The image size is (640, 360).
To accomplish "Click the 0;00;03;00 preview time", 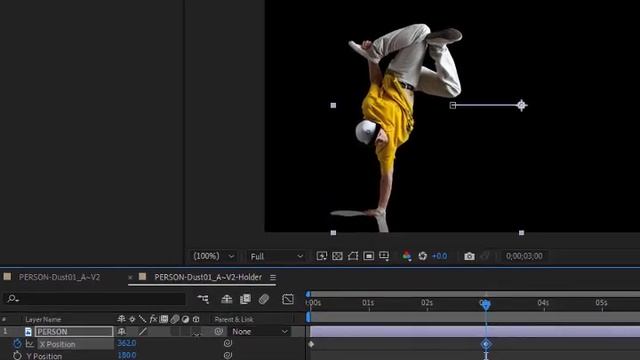I will pos(524,256).
